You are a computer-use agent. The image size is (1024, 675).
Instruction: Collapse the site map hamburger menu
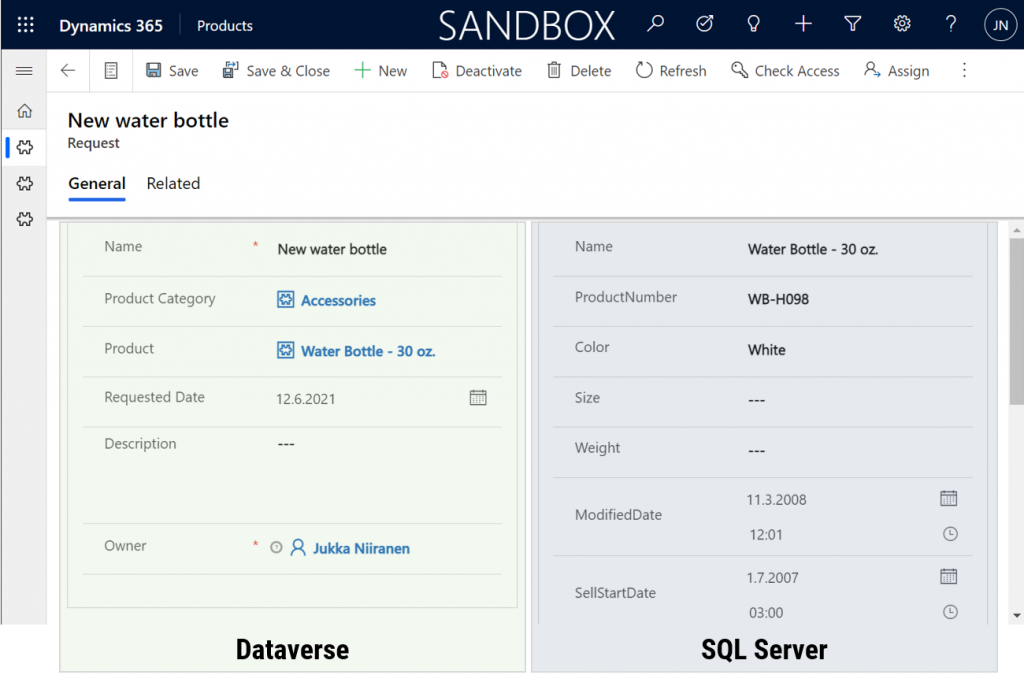pyautogui.click(x=24, y=71)
